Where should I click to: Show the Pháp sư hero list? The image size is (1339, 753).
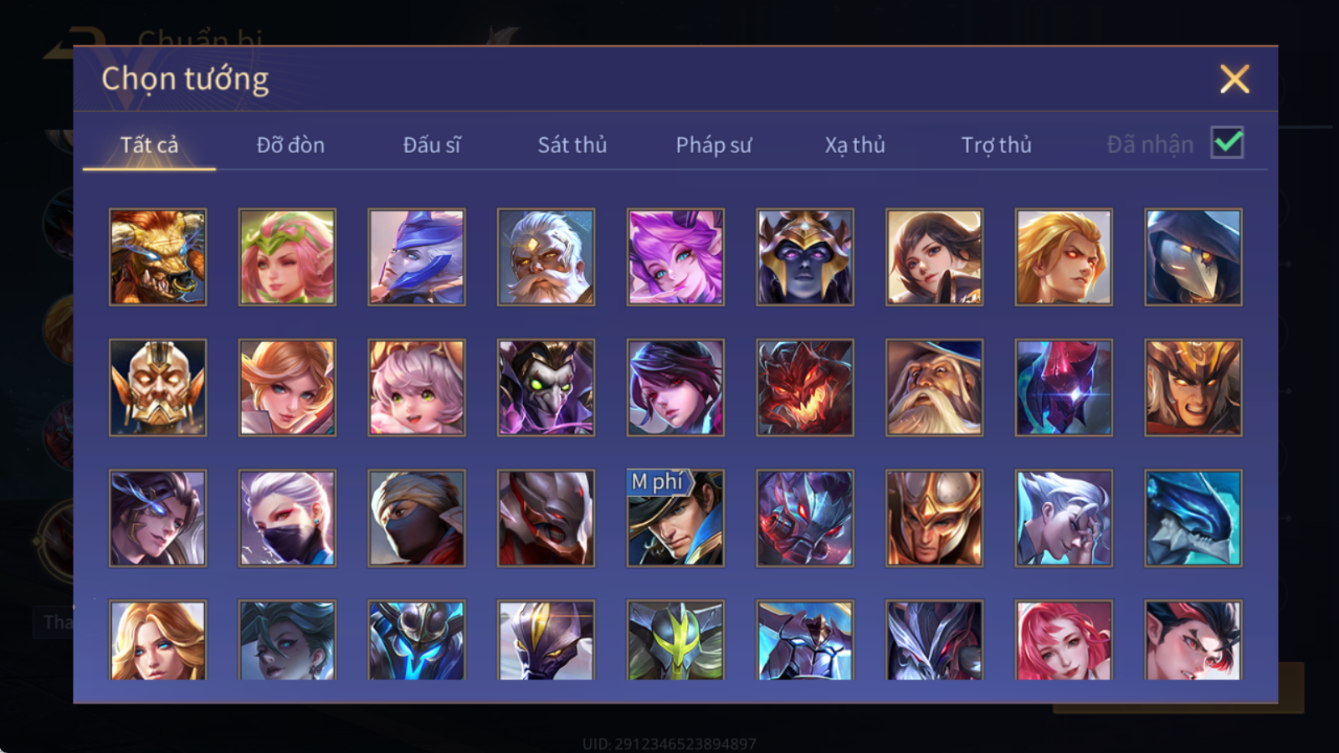(713, 145)
